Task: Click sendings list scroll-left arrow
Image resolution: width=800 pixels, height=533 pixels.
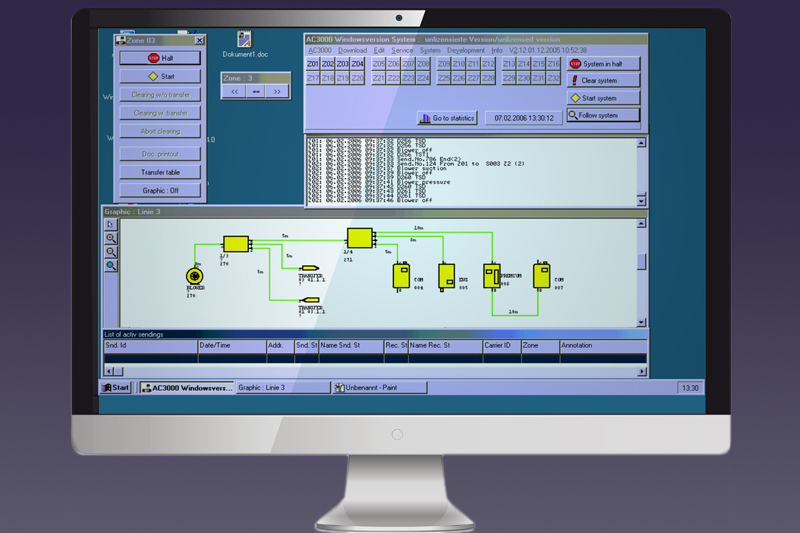Action: point(109,371)
